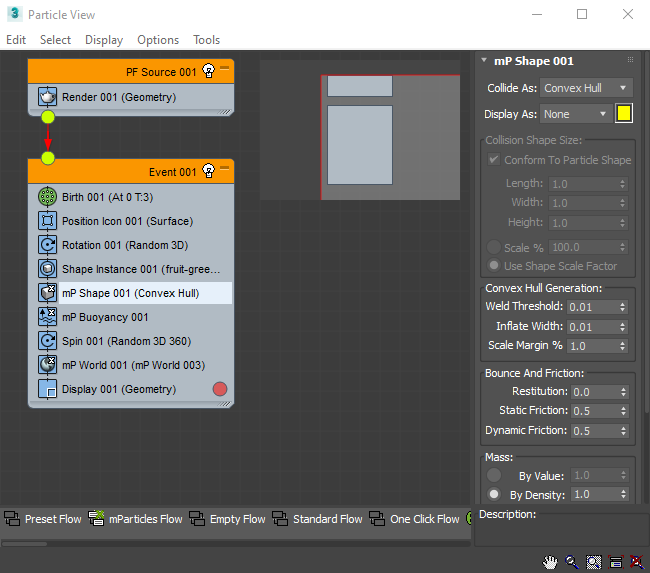Select the Scale % radio button
650x573 pixels.
coord(493,247)
